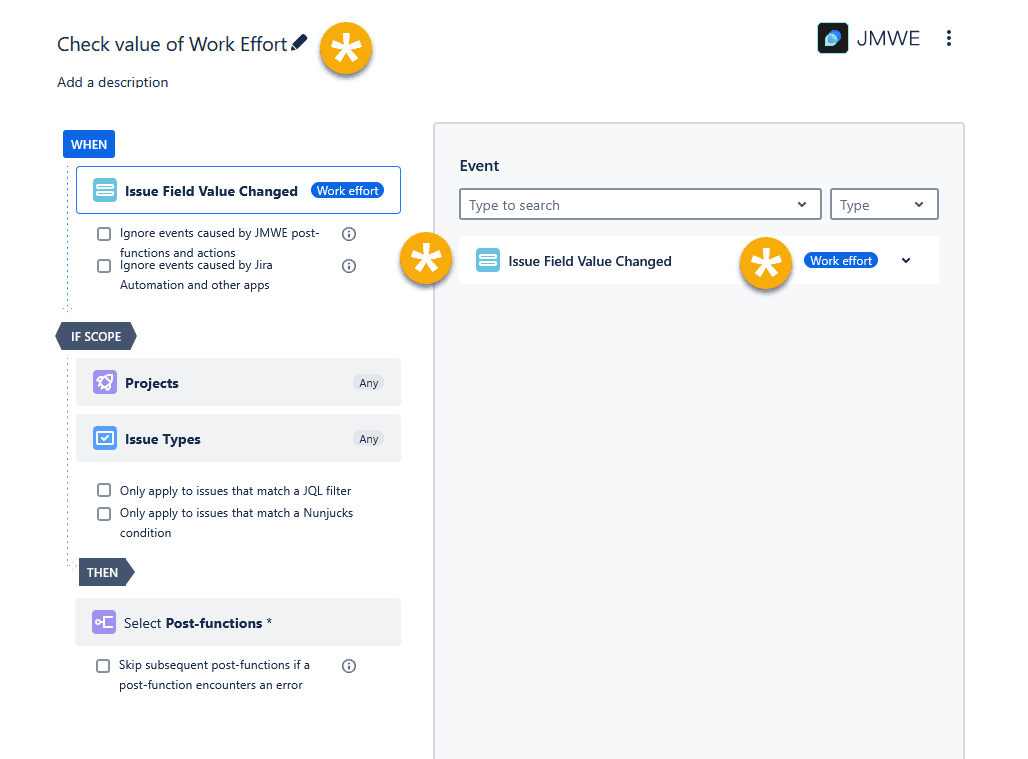
Task: Open the three-dot more options menu
Action: 948,39
